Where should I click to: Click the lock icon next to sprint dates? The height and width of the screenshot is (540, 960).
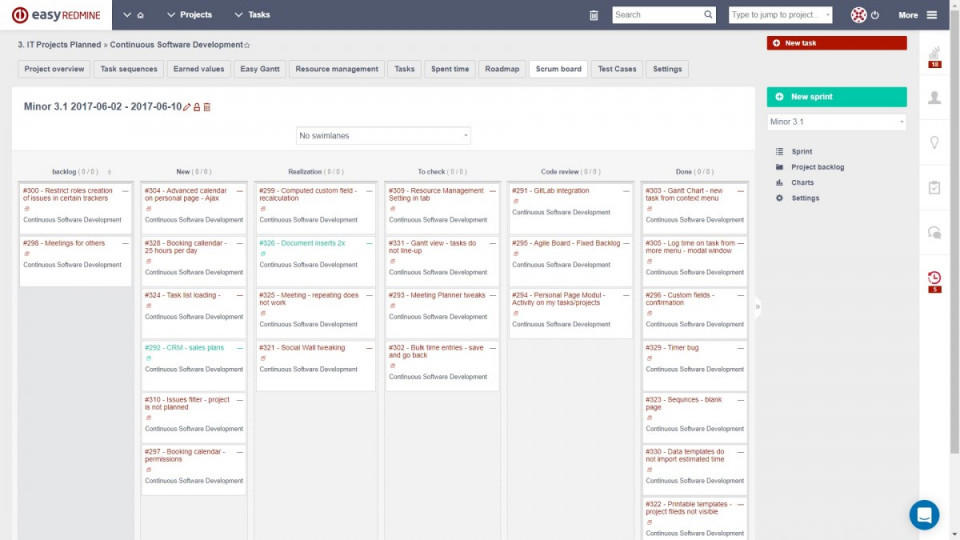coord(197,107)
